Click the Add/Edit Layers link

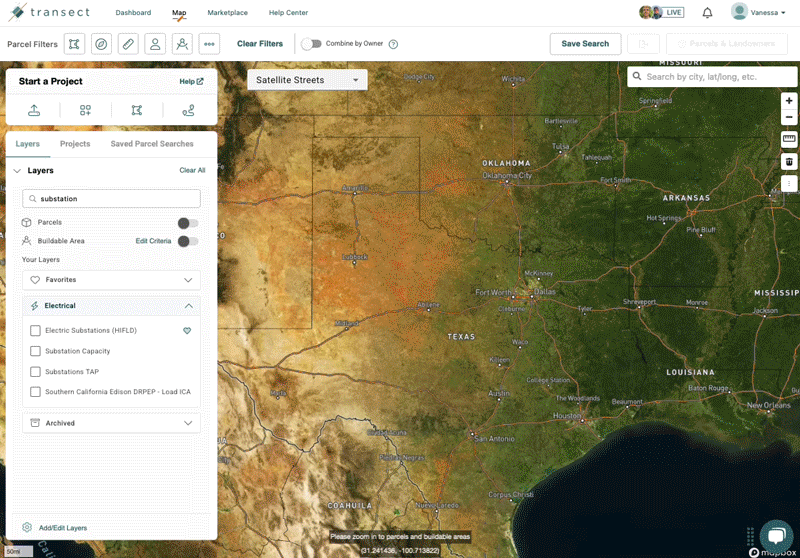[63, 528]
